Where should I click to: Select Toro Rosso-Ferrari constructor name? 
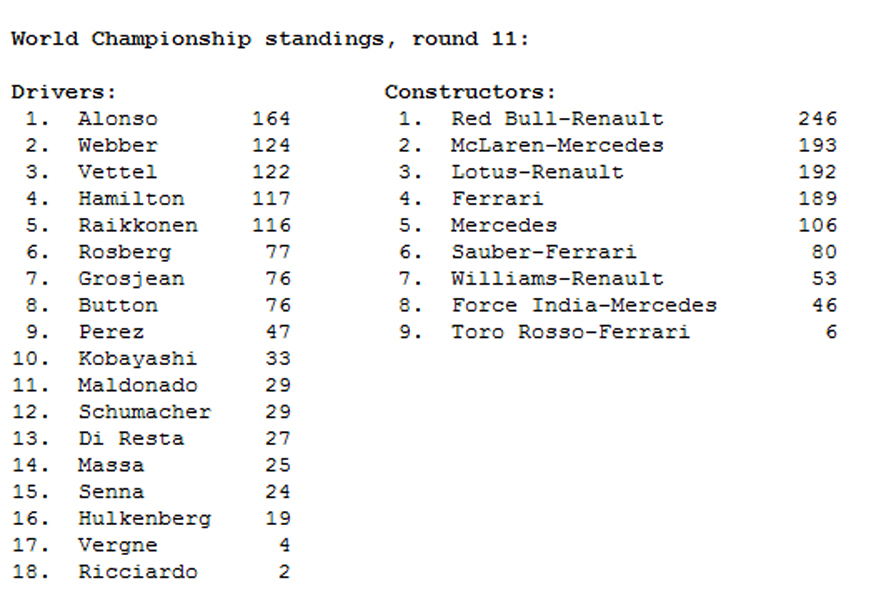(x=571, y=332)
